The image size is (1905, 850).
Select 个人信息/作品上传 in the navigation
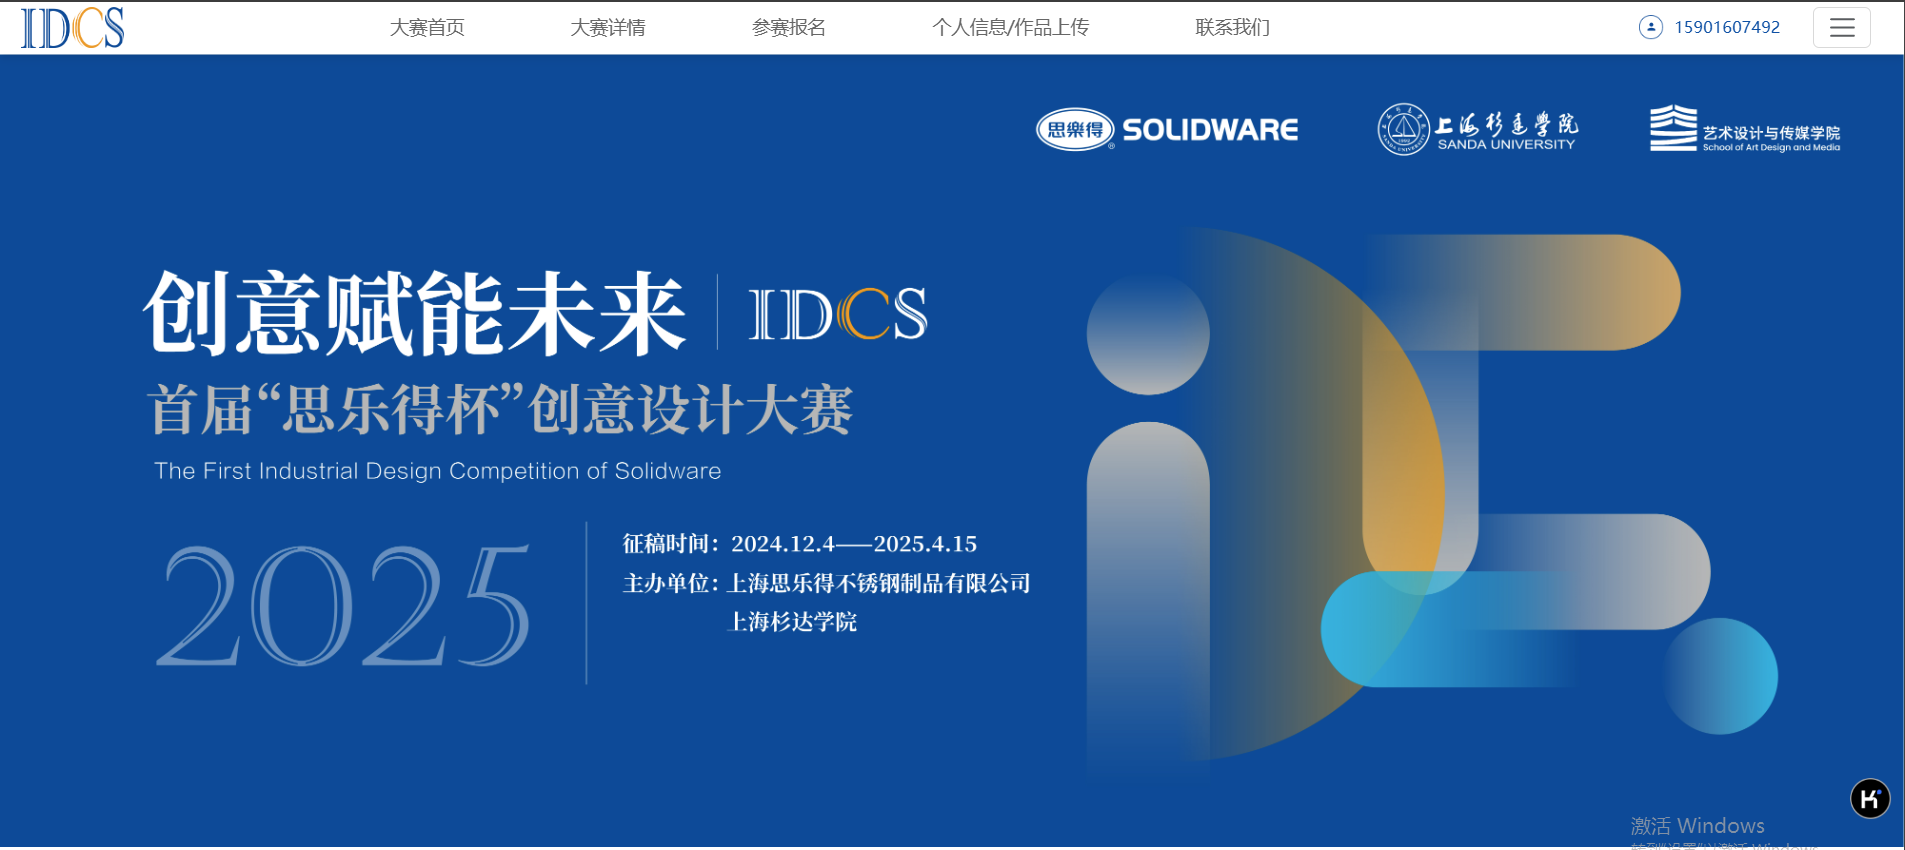coord(1011,28)
